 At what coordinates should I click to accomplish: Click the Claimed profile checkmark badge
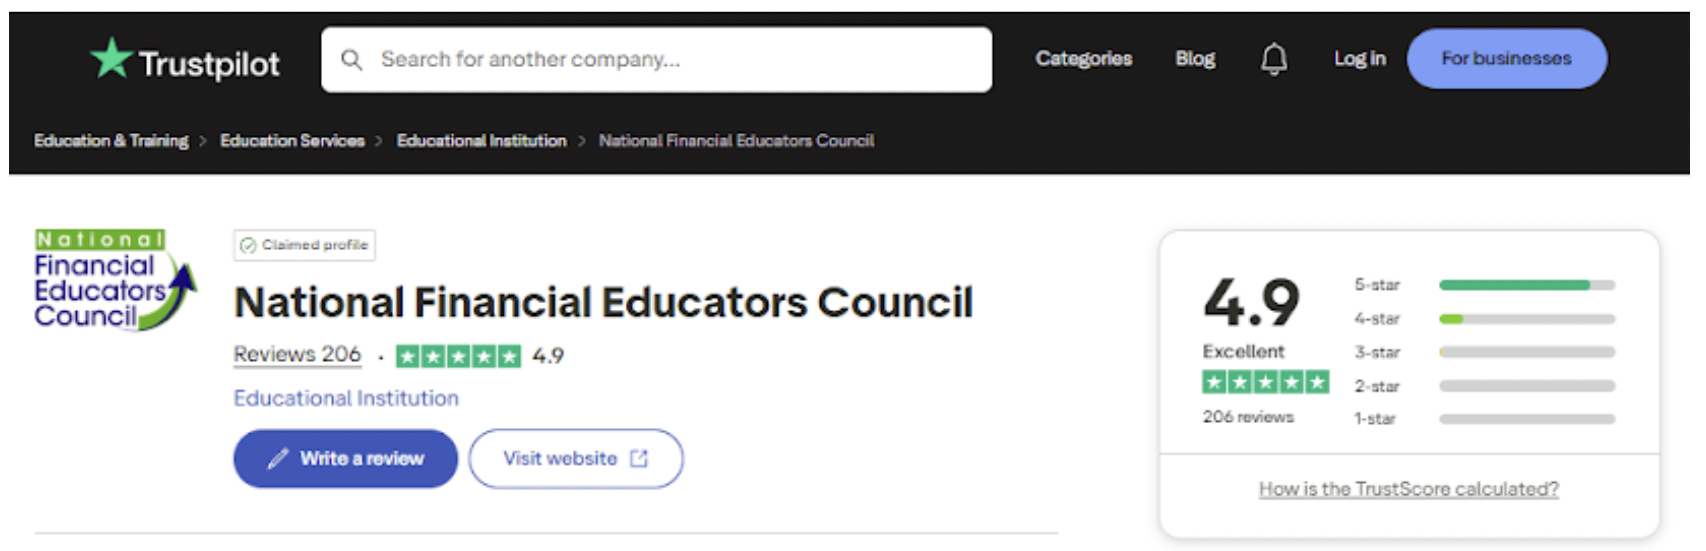coord(248,245)
